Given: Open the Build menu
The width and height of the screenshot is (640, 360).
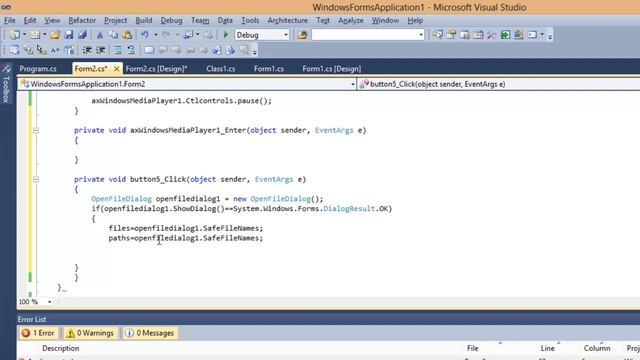Looking at the screenshot, I should point(144,20).
